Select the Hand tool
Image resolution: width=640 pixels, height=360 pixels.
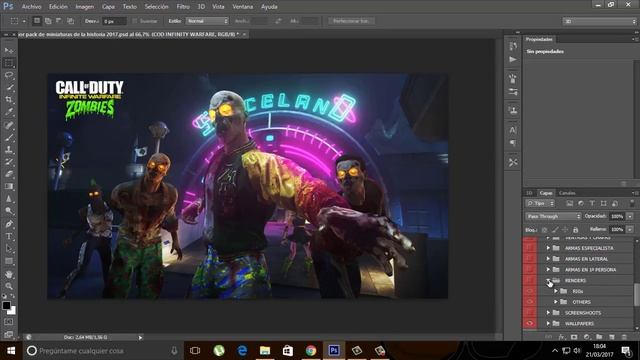(9, 274)
